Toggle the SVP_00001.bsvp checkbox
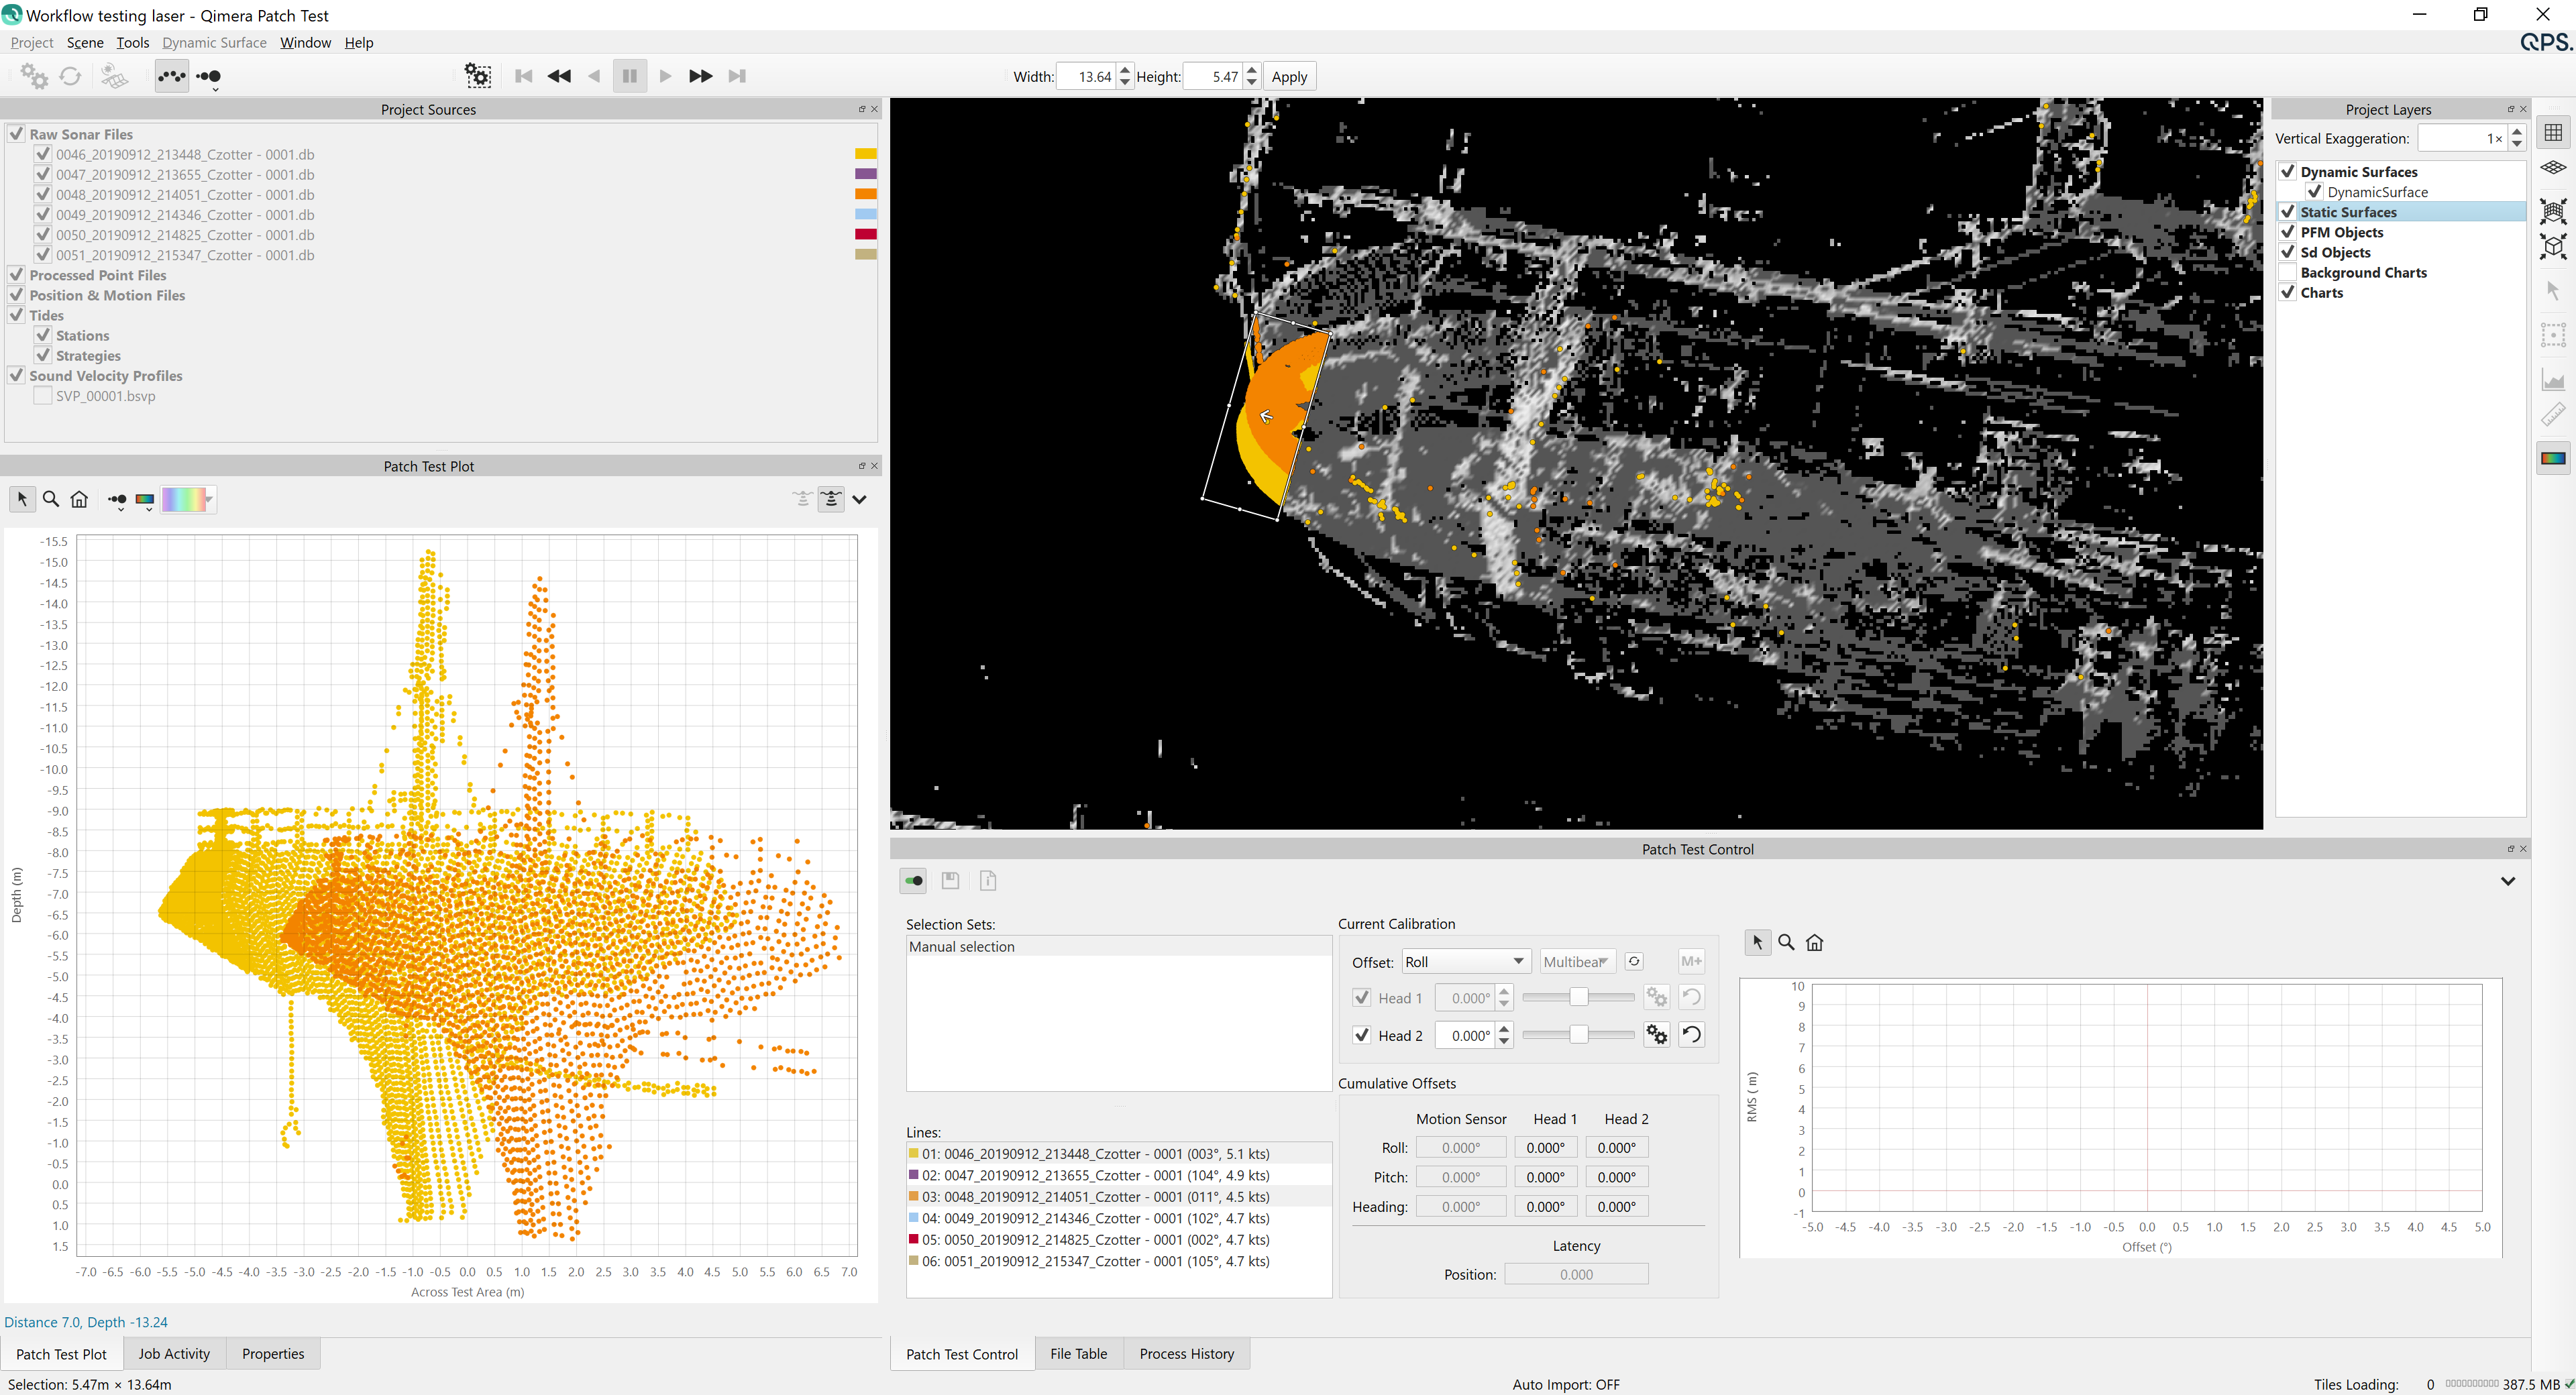Screen dimensions: 2576x1395 (43, 396)
